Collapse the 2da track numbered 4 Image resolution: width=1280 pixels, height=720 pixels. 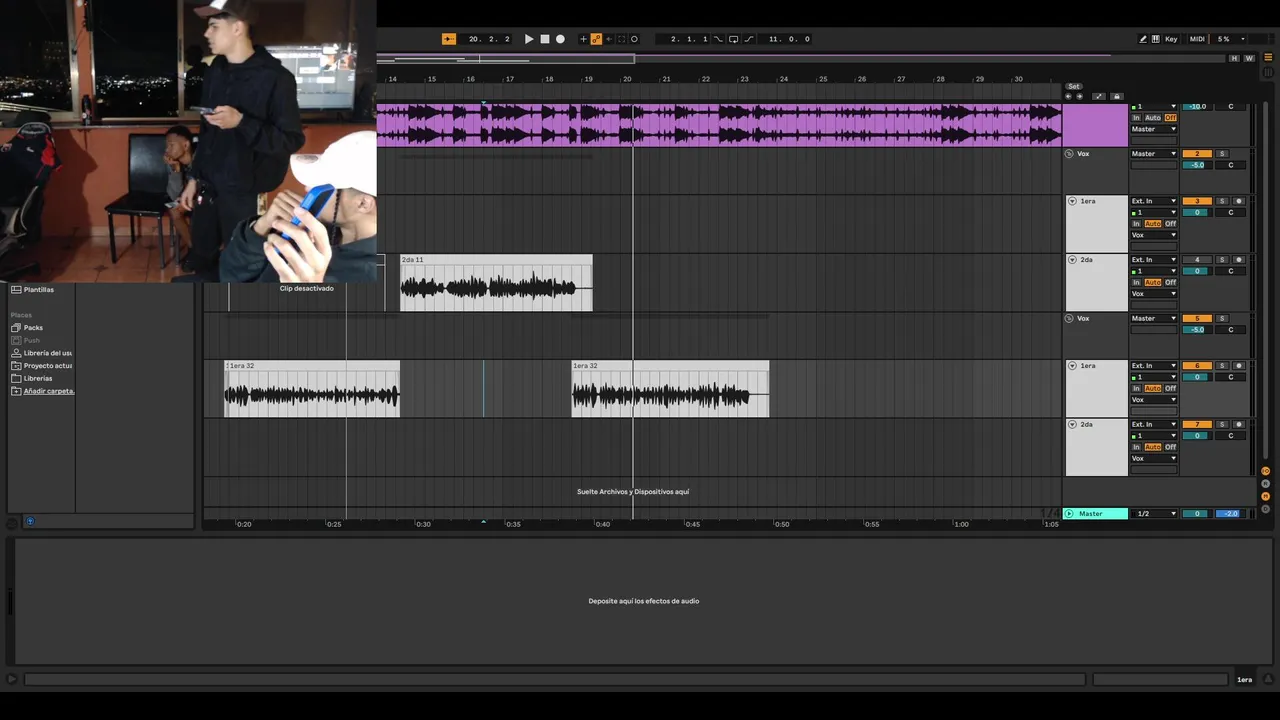[1072, 260]
